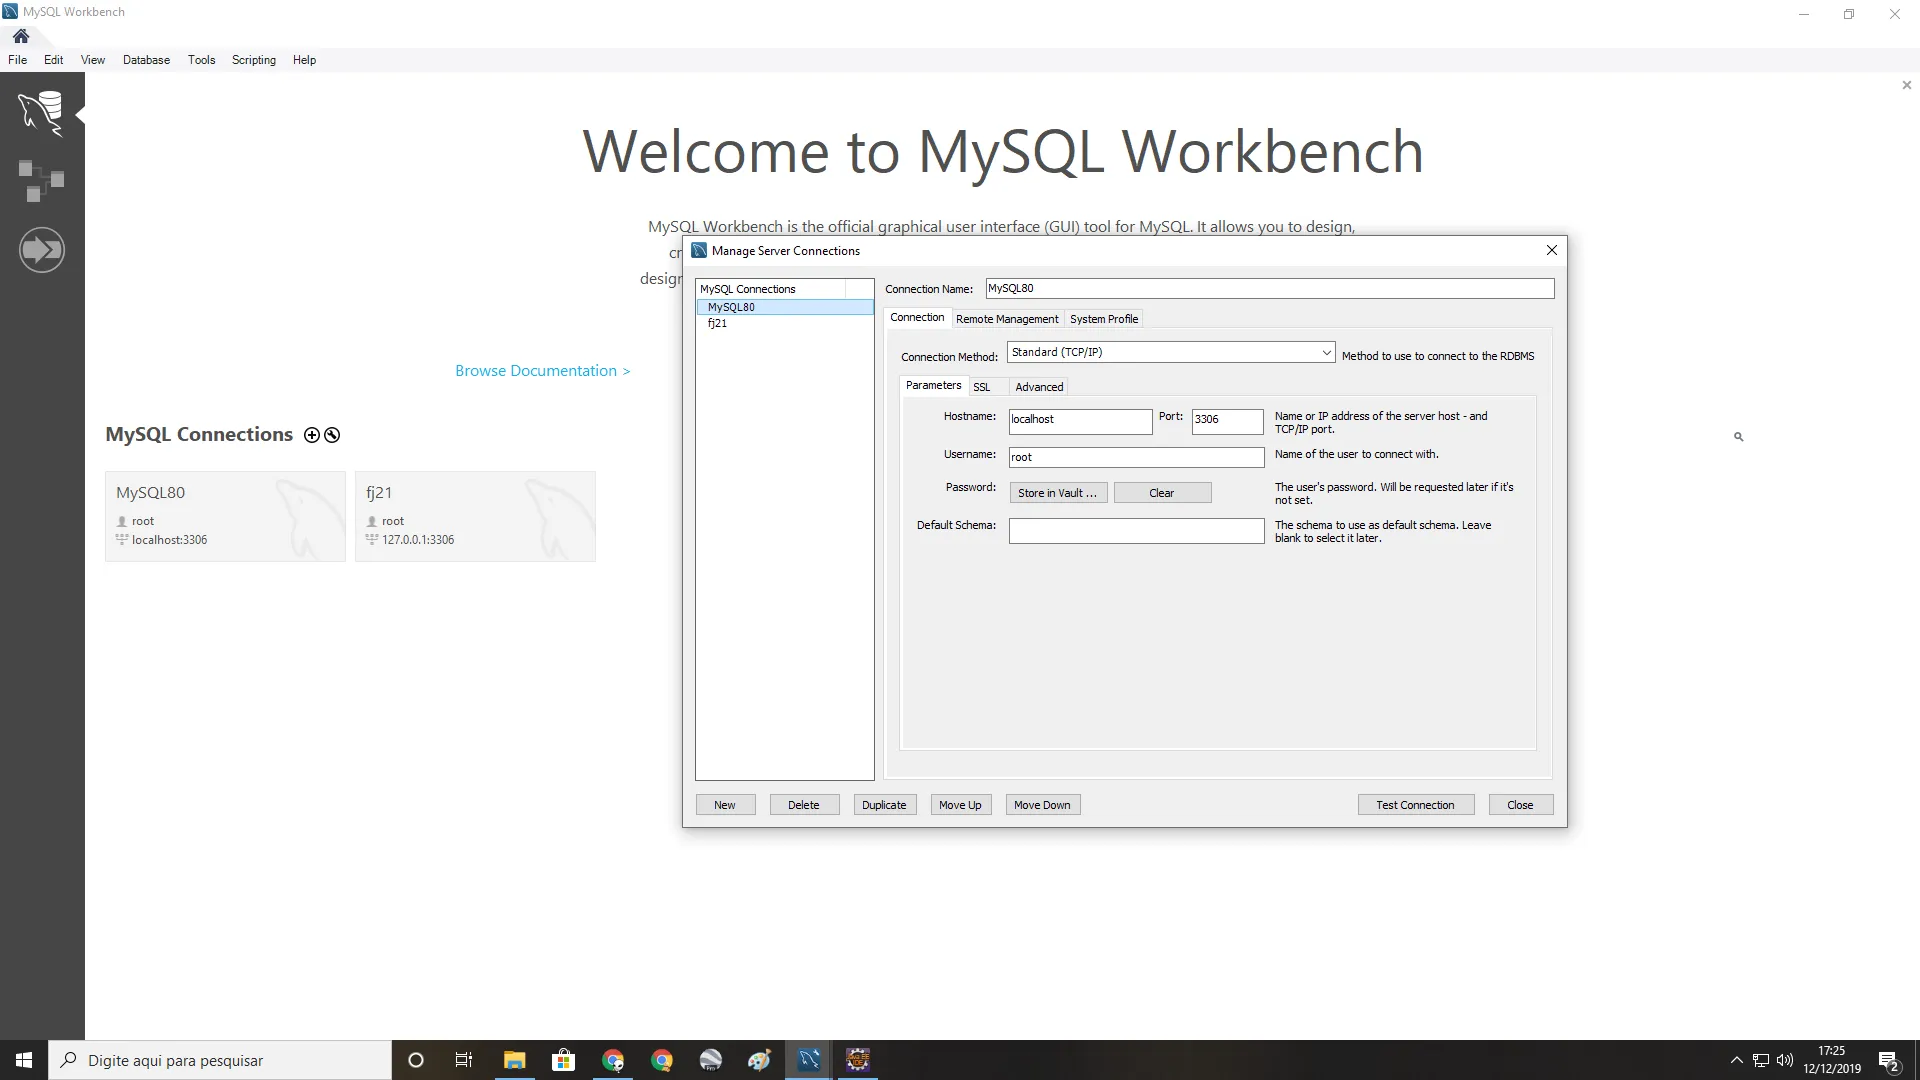Click the Default Schema input field
Screen dimensions: 1920x1080
tap(1136, 531)
